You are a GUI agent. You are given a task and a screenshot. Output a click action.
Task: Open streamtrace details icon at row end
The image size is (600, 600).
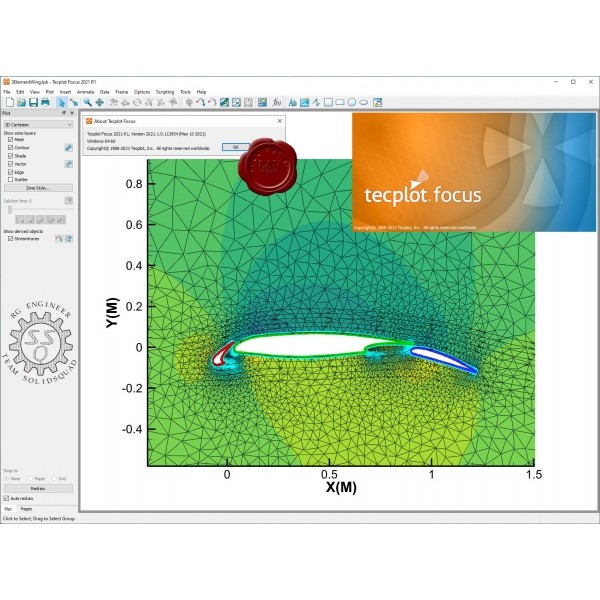point(68,238)
